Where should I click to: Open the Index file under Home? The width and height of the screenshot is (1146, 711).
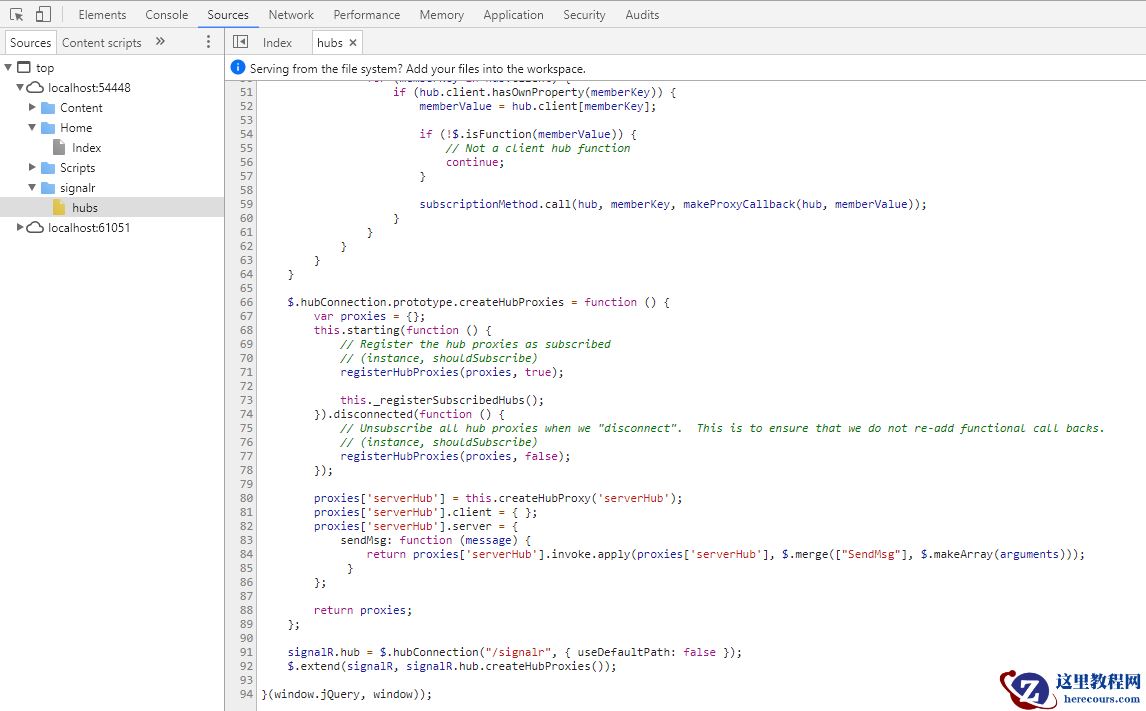(86, 148)
